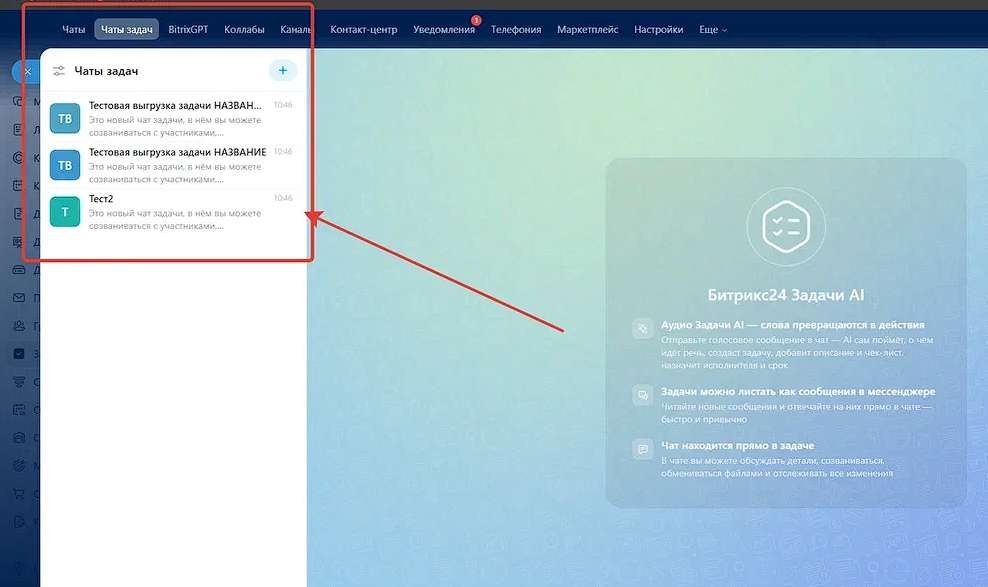Click the target goal icon in sidebar
The height and width of the screenshot is (587, 988).
tap(18, 465)
